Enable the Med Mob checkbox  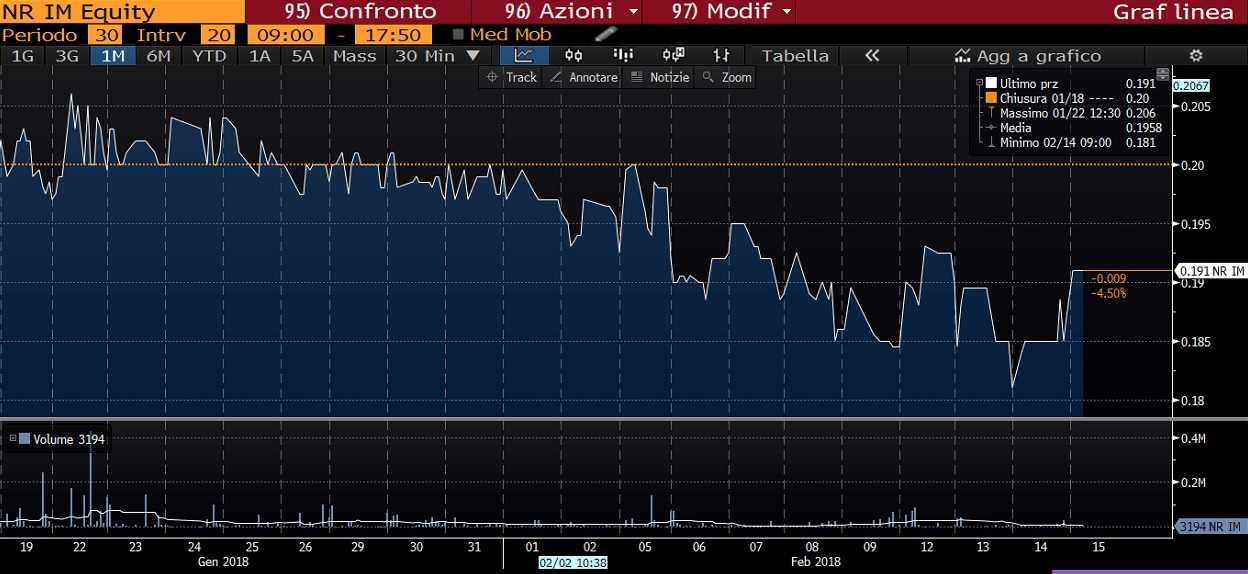pos(458,34)
